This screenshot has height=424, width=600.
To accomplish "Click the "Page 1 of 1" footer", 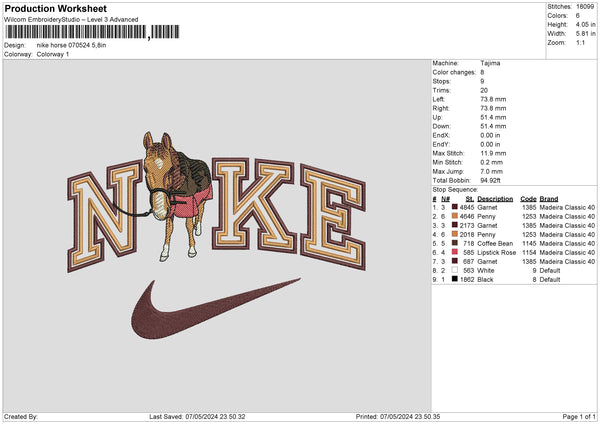I will pos(579,416).
